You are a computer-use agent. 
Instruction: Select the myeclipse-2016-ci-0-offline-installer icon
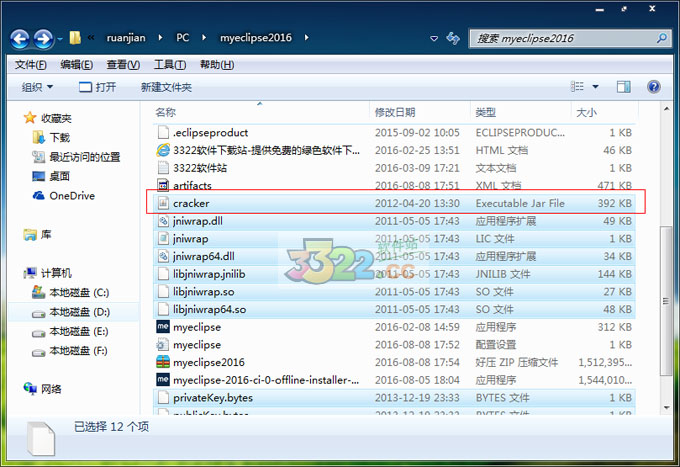point(163,380)
